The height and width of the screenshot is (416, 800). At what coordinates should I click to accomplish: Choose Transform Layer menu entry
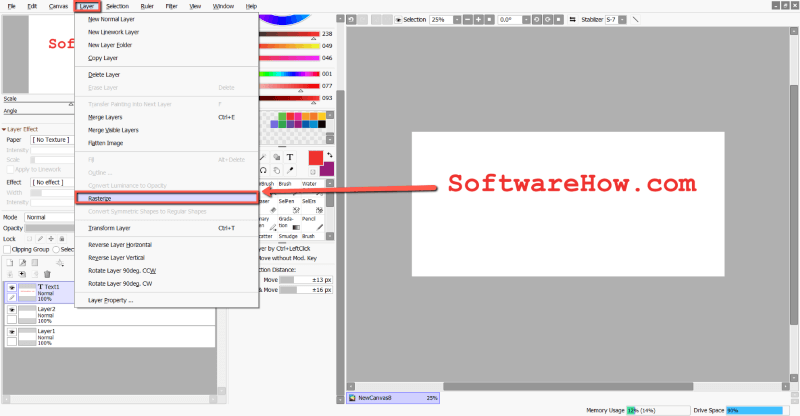click(167, 228)
